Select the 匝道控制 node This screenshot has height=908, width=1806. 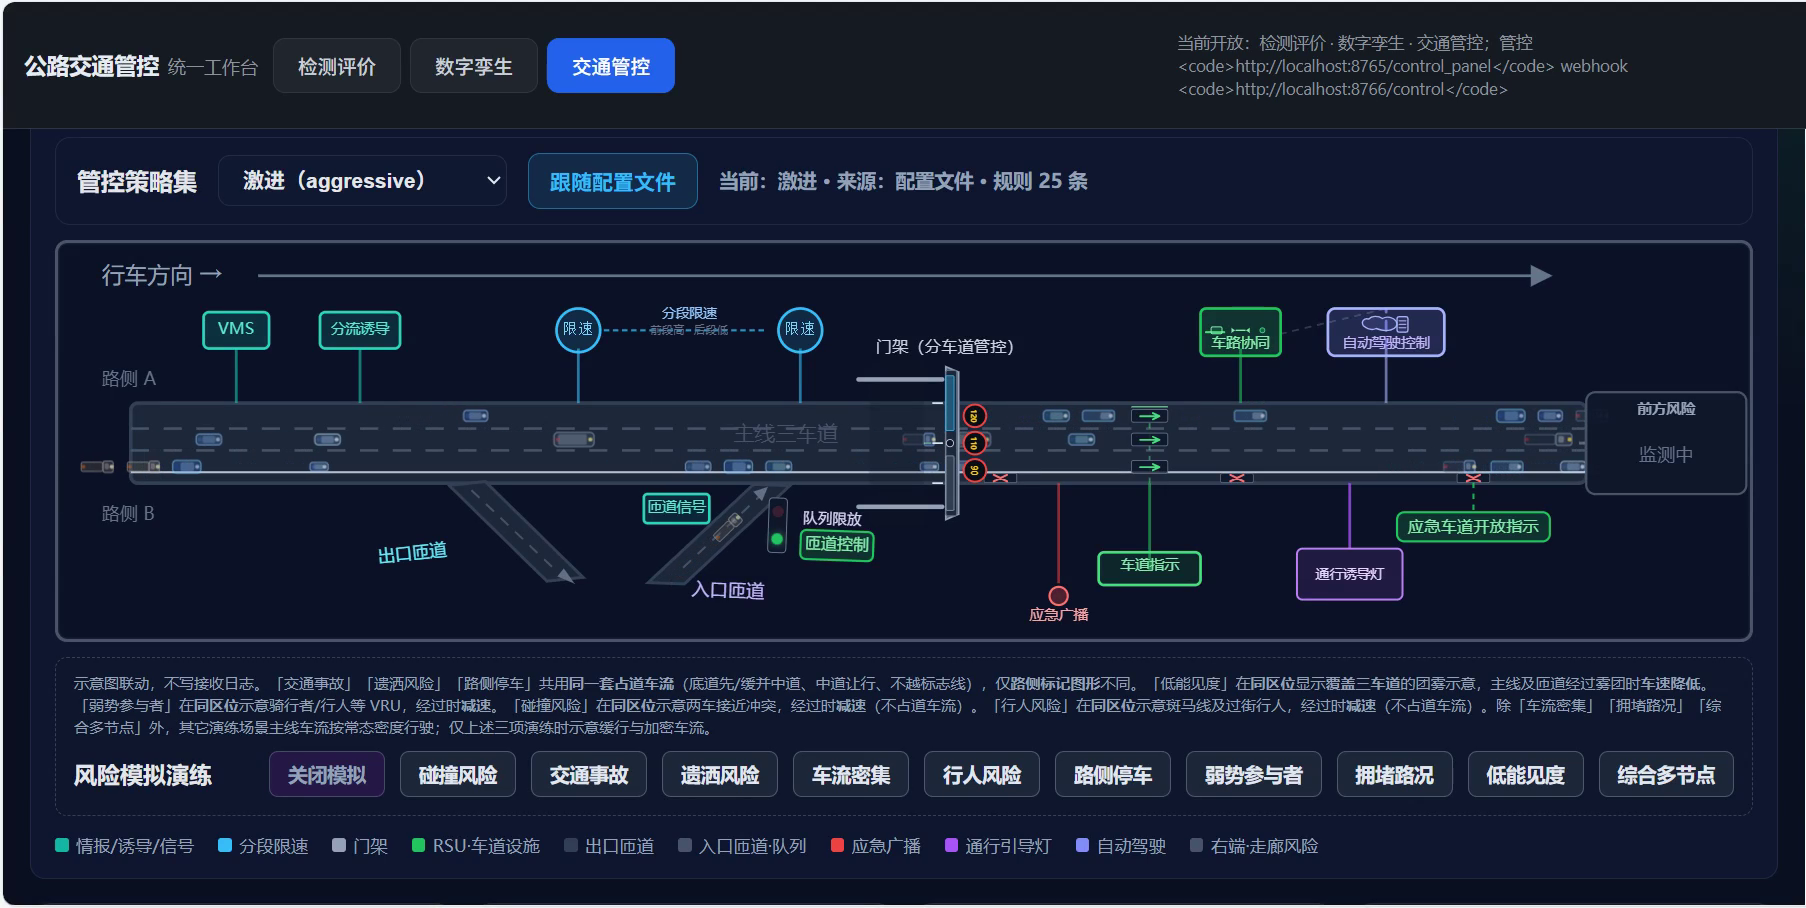pos(837,545)
